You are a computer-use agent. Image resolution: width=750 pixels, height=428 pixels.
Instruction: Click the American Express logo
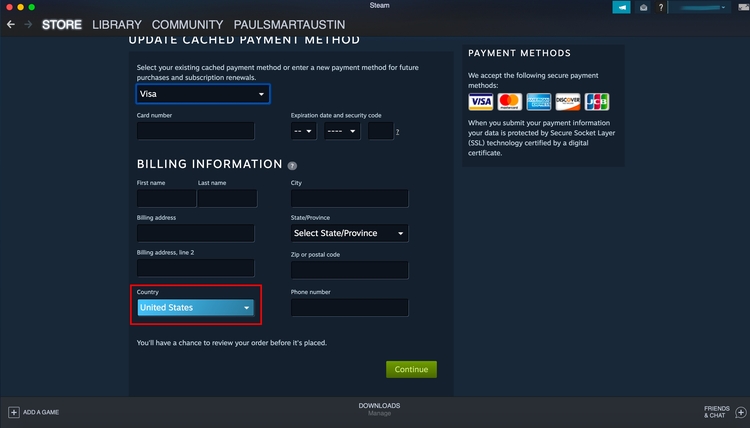pyautogui.click(x=539, y=101)
